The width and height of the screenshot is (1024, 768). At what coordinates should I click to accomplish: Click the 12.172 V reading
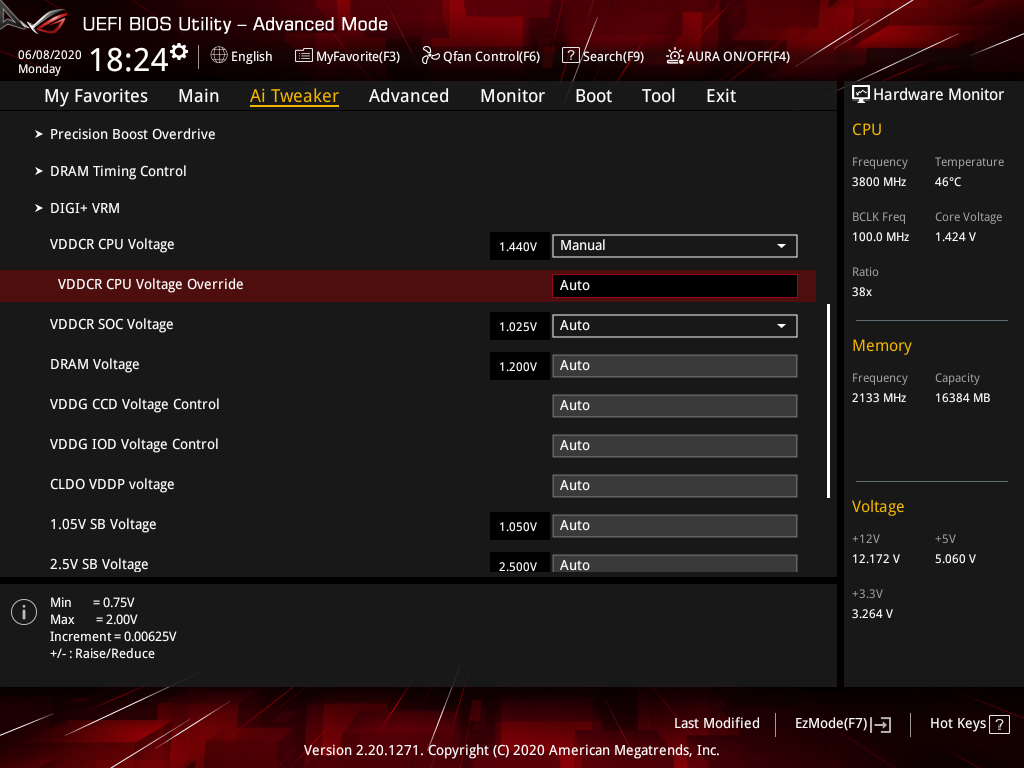pyautogui.click(x=876, y=559)
